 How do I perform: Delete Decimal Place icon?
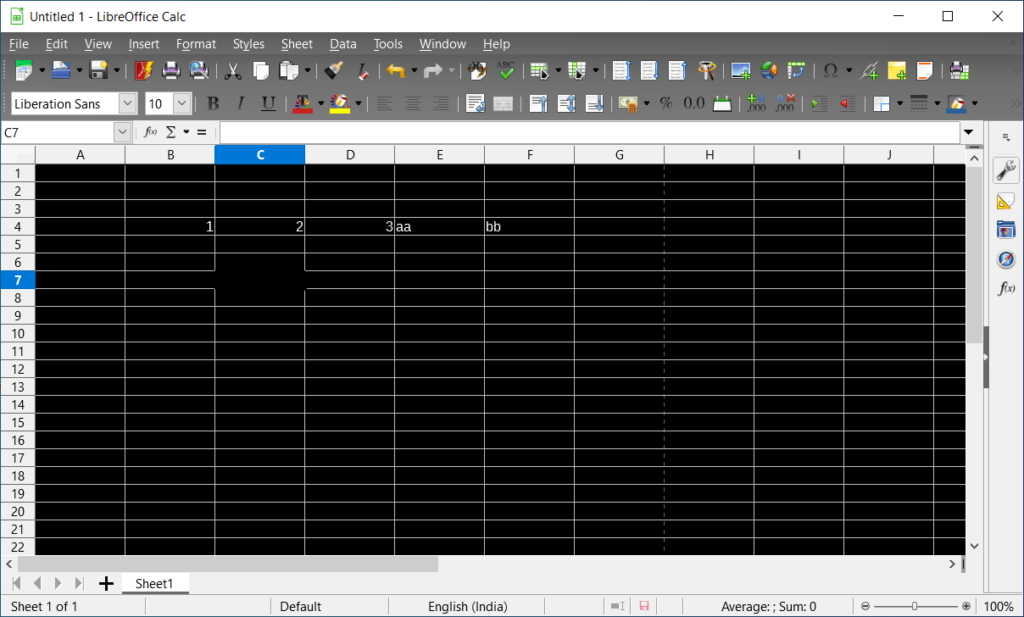pyautogui.click(x=784, y=103)
